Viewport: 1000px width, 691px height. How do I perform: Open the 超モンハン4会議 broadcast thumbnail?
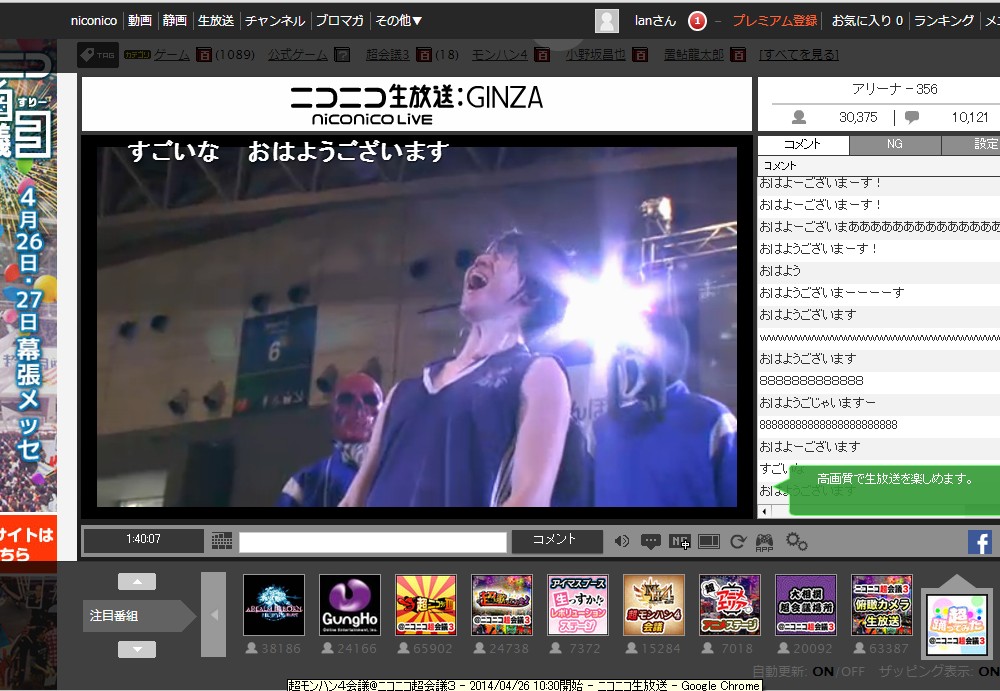click(x=654, y=605)
